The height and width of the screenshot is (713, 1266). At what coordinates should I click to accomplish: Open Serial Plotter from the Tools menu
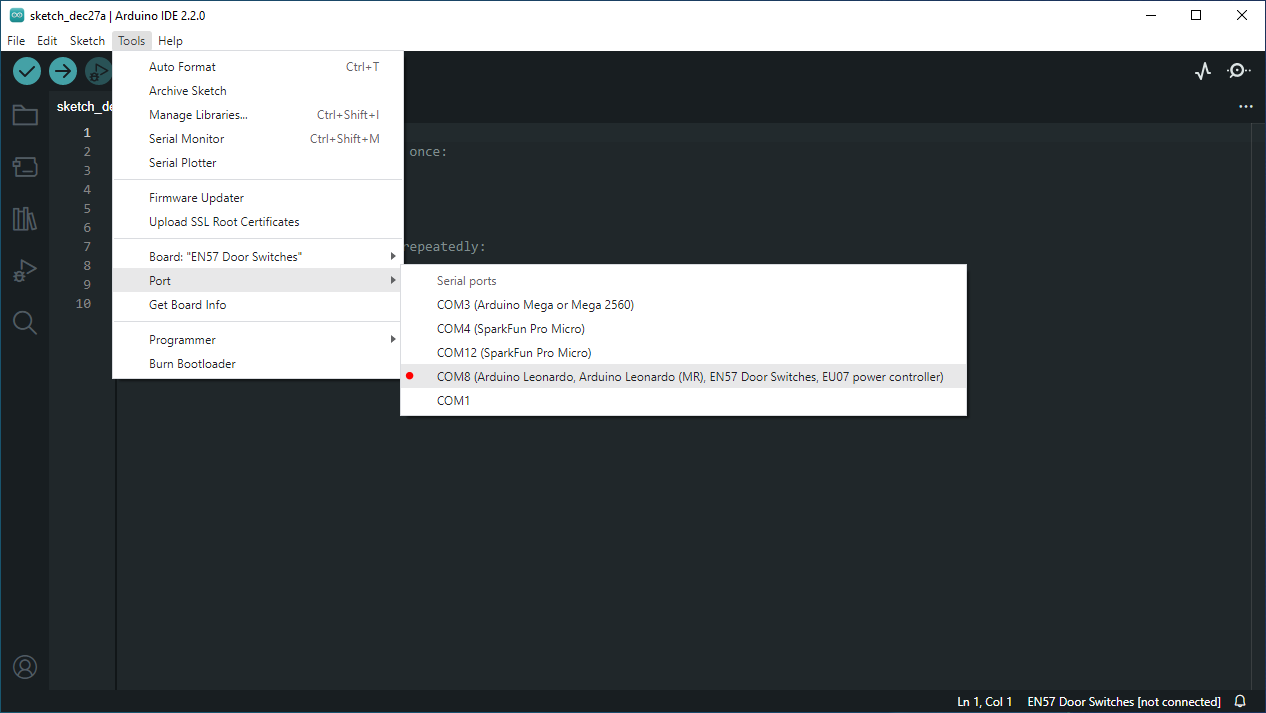[258, 163]
